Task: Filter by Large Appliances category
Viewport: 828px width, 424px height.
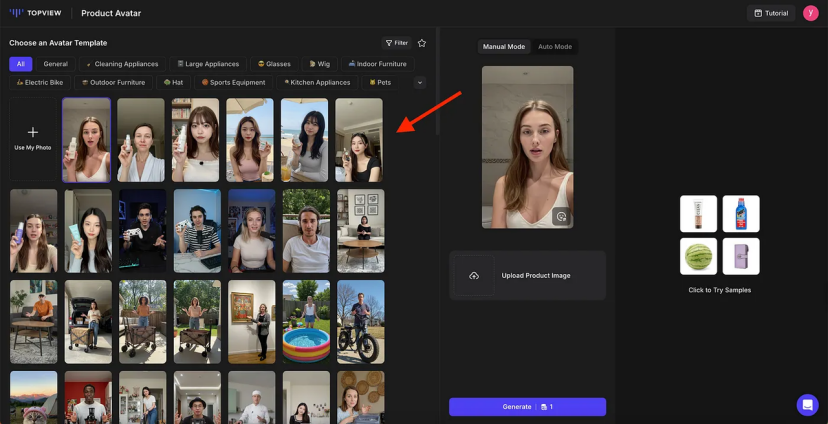Action: (x=208, y=64)
